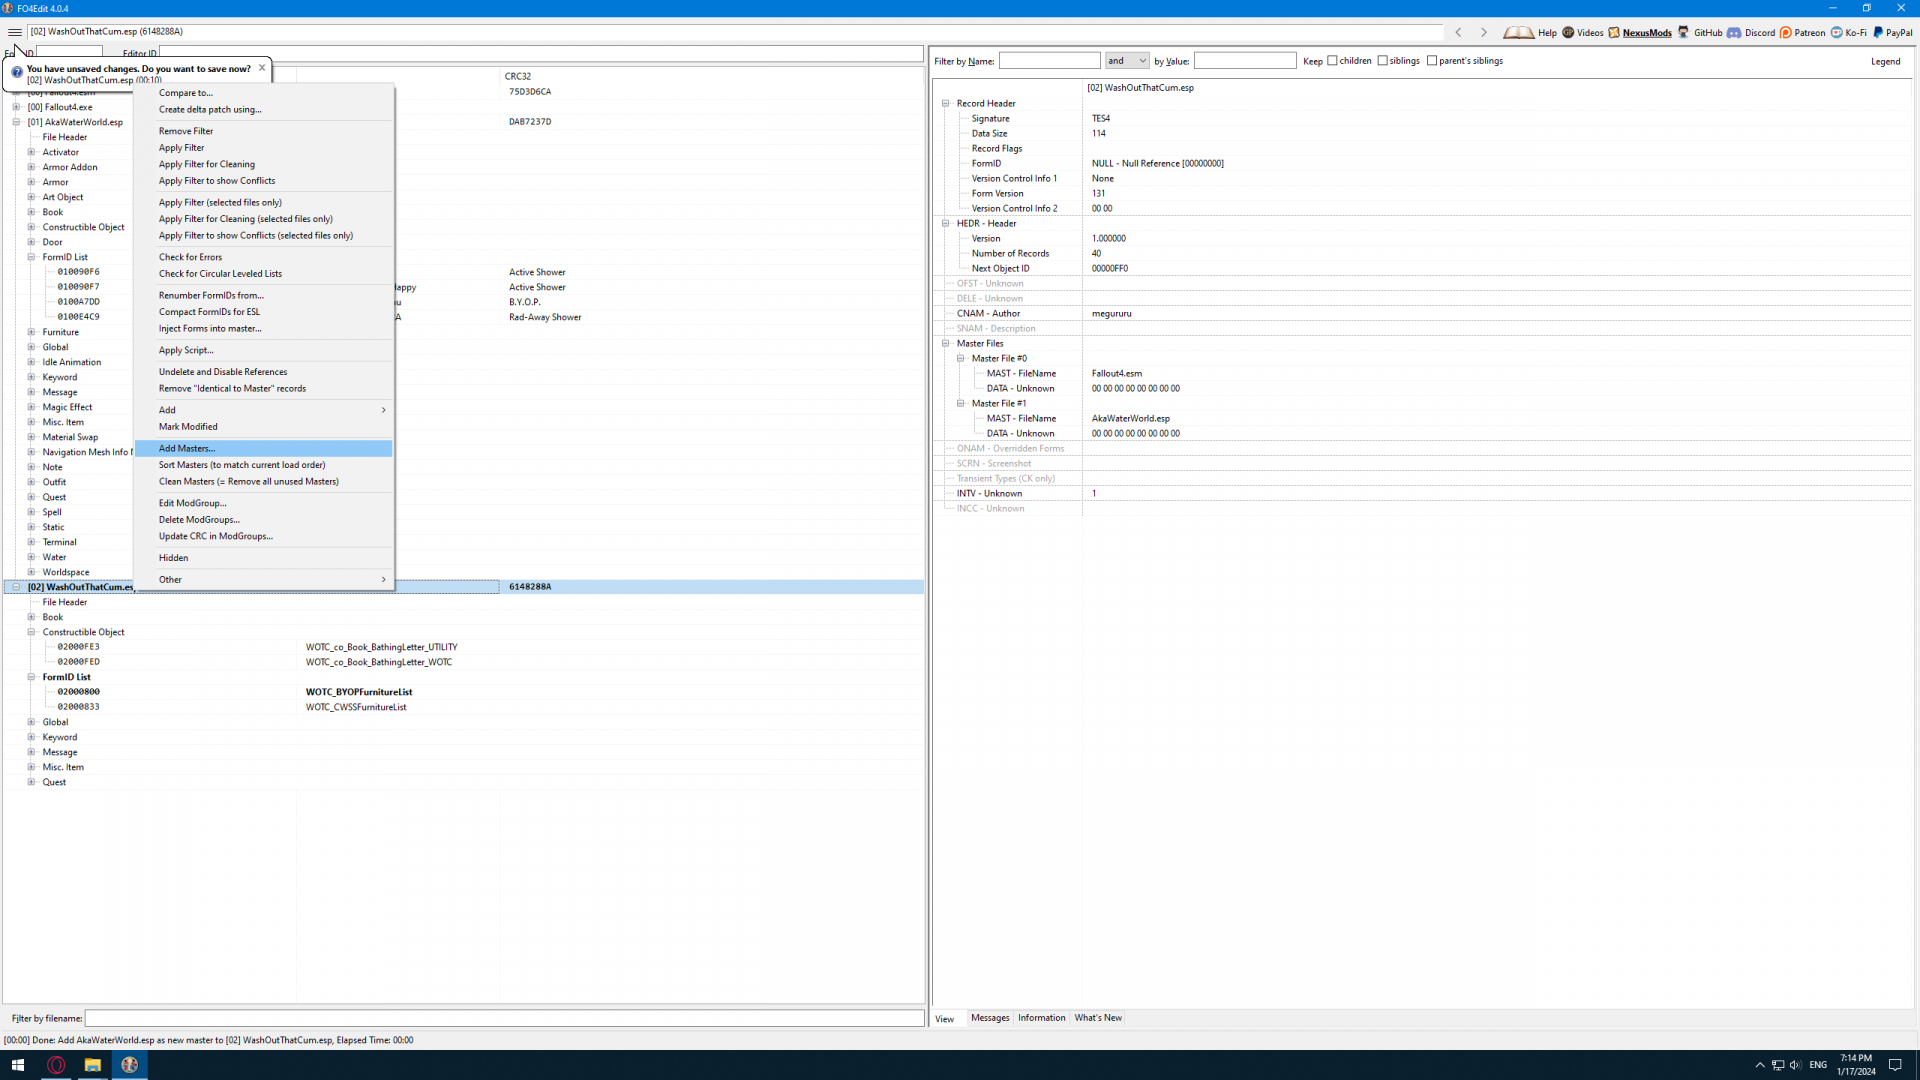
Task: Click the back navigation arrow
Action: pyautogui.click(x=1459, y=32)
